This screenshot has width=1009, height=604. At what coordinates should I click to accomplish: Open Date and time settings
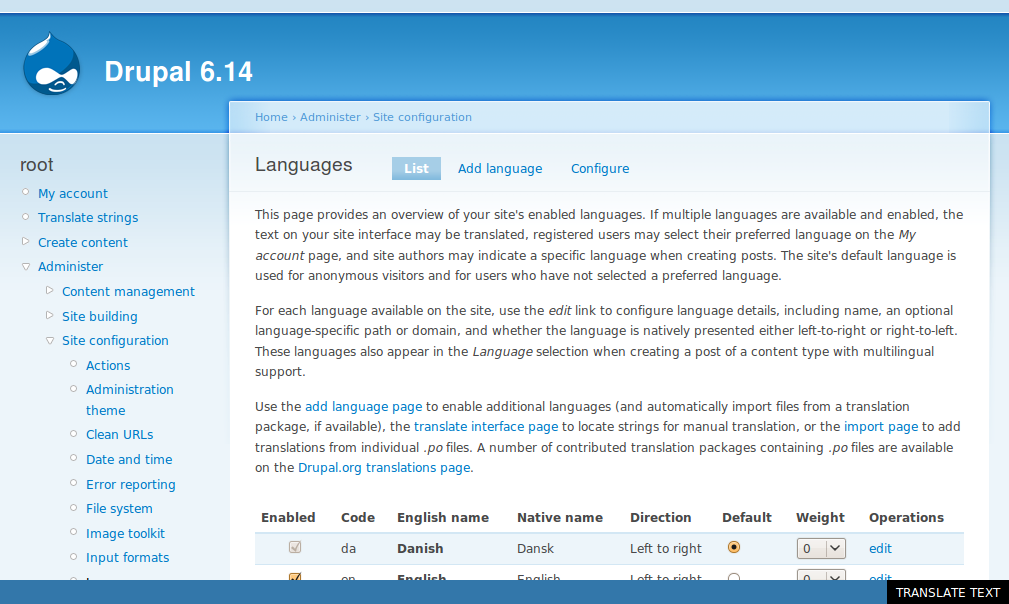129,459
